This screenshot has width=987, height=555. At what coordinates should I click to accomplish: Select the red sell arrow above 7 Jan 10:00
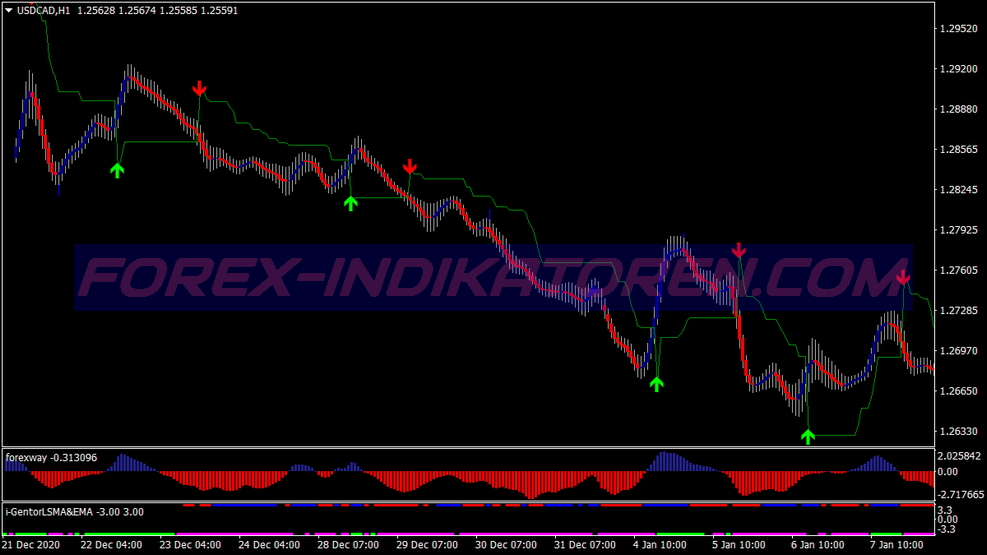903,277
